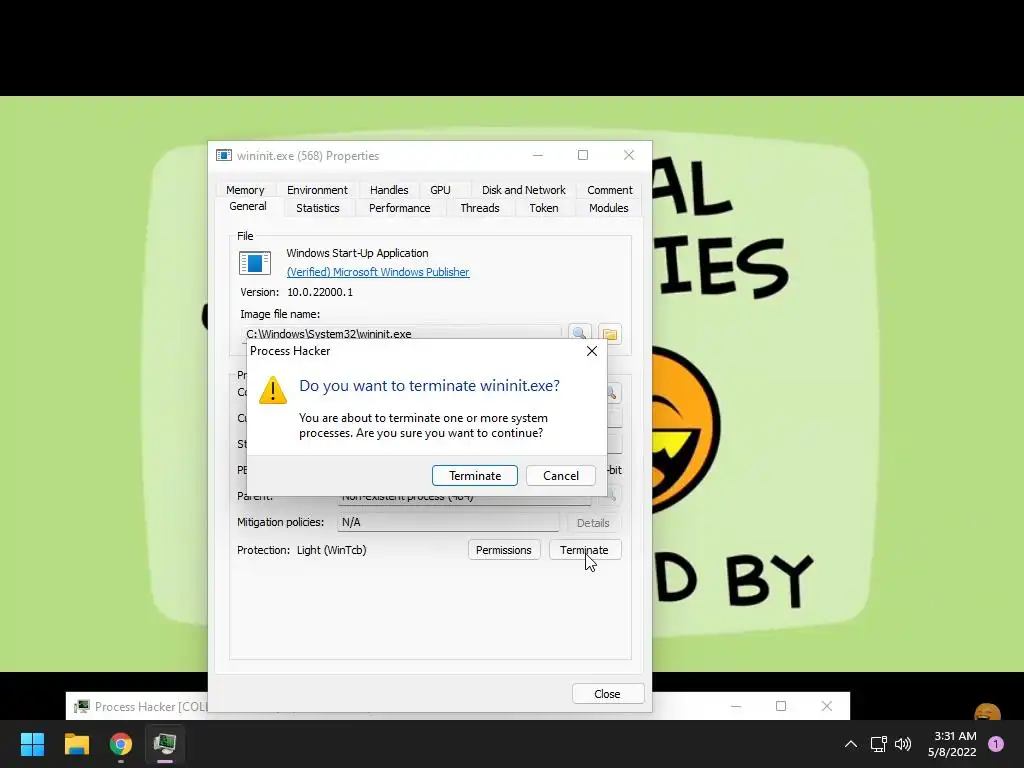Minimize the Process Hacker main window
This screenshot has height=768, width=1024.
(x=736, y=706)
